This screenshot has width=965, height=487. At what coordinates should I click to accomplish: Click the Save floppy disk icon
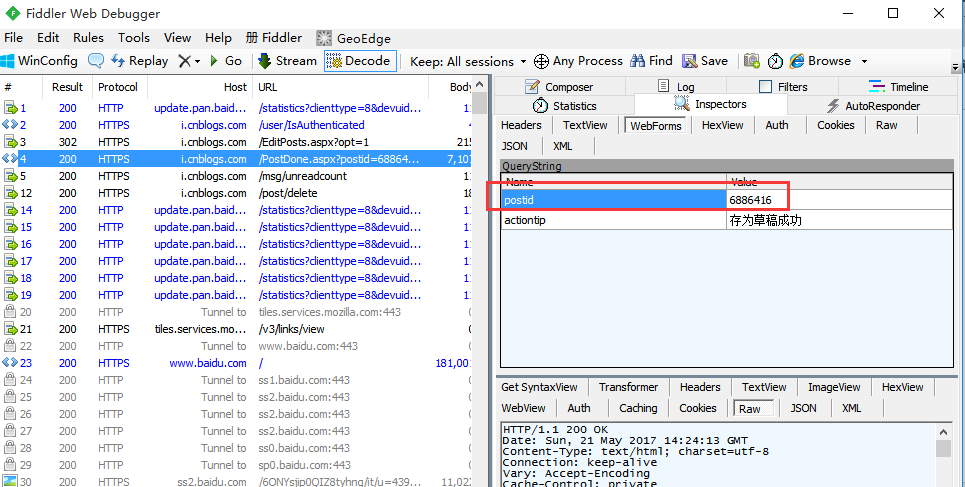point(689,61)
